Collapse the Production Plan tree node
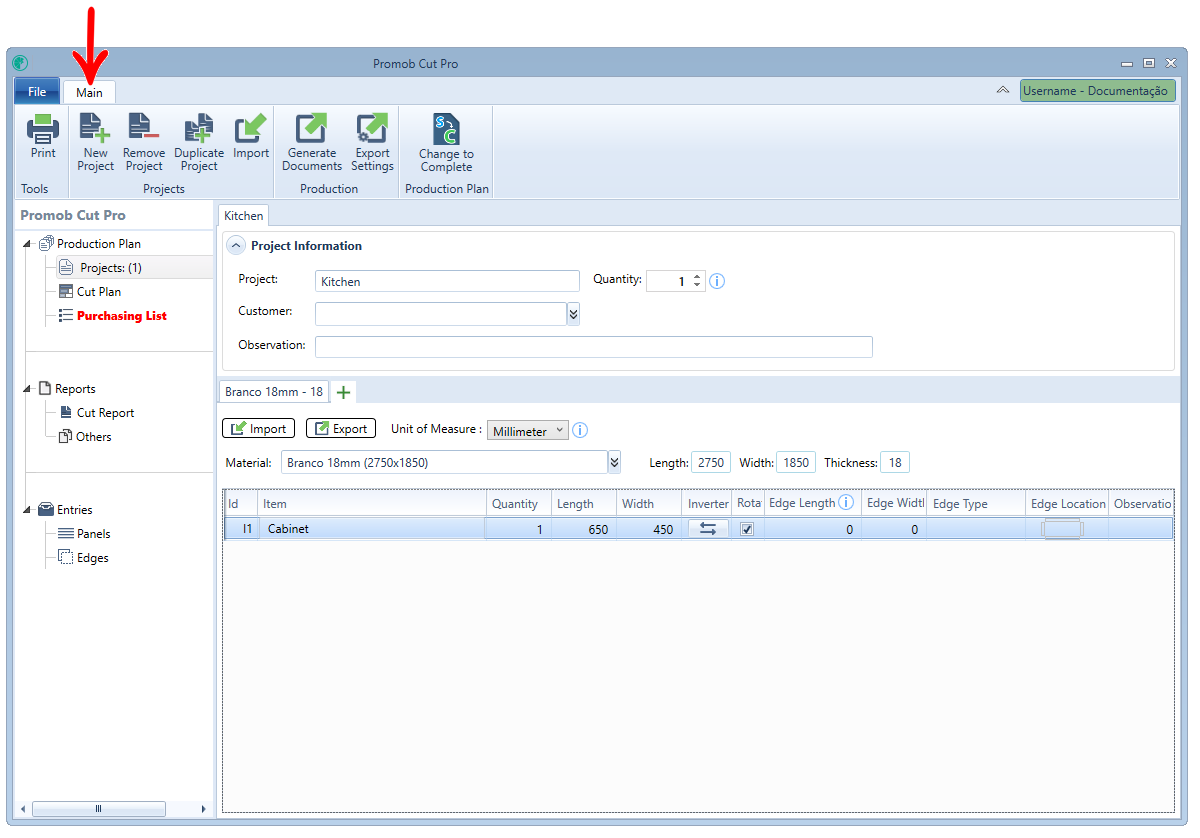Viewport: 1200px width, 838px height. 27,244
